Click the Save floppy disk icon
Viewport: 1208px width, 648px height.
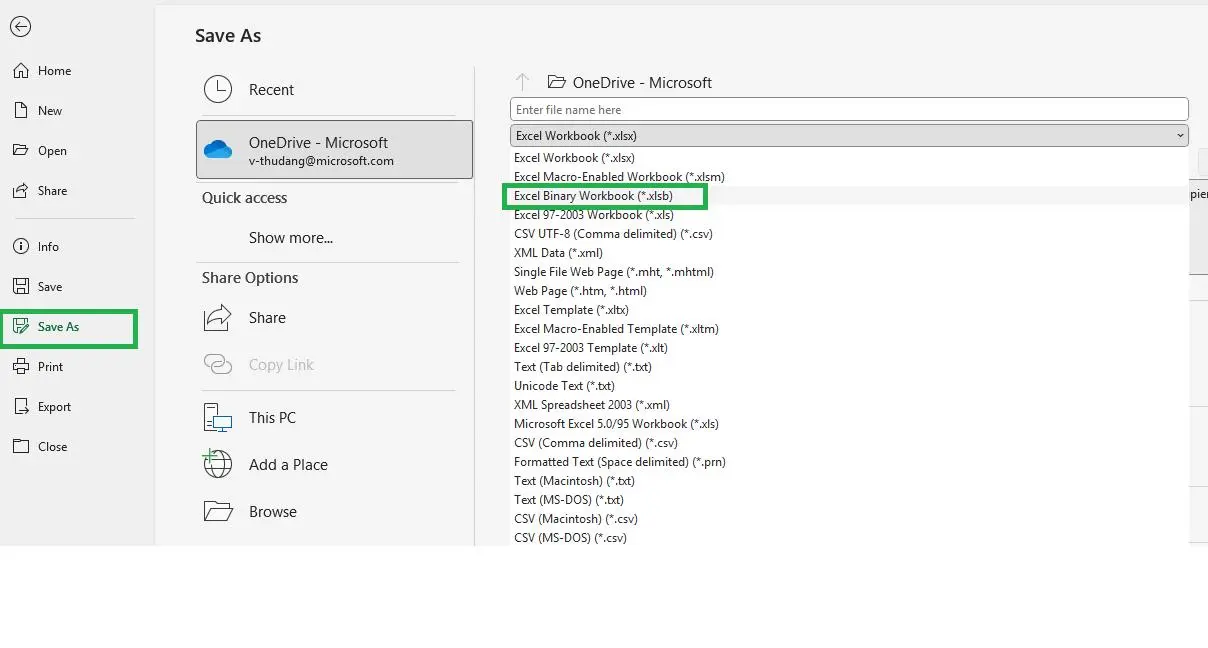click(20, 287)
